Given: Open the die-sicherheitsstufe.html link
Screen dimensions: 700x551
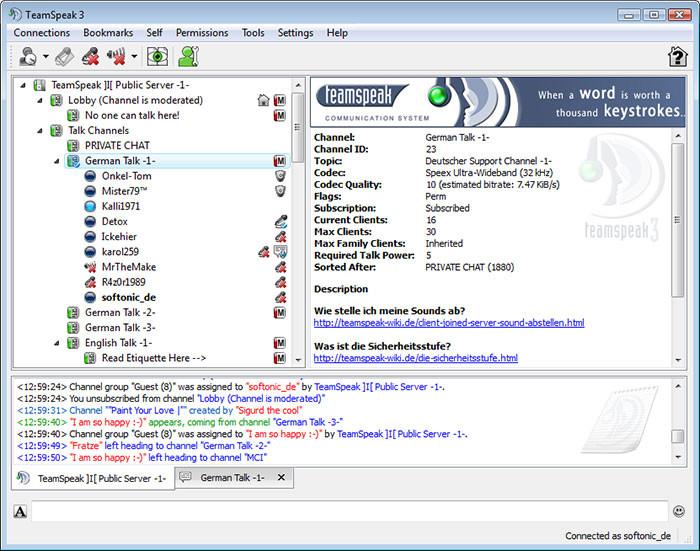Looking at the screenshot, I should coord(416,358).
